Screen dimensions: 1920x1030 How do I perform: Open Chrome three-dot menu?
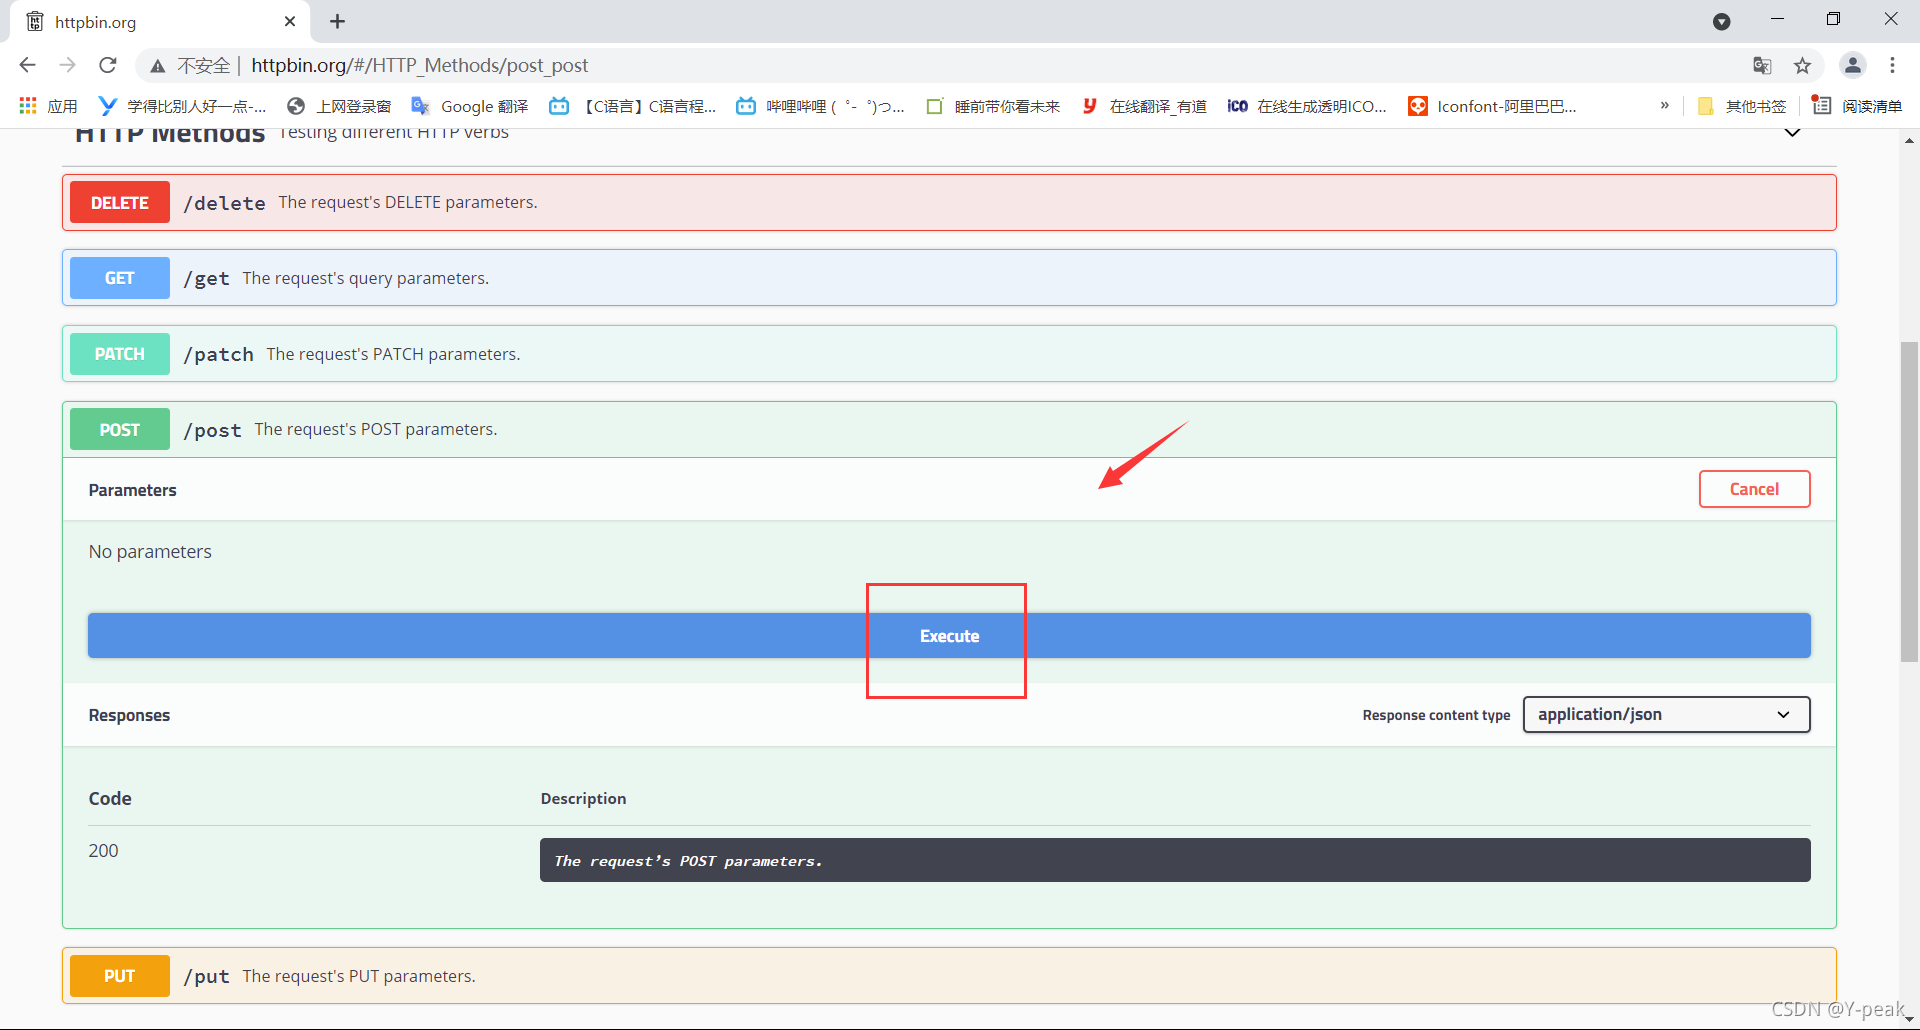pos(1892,65)
